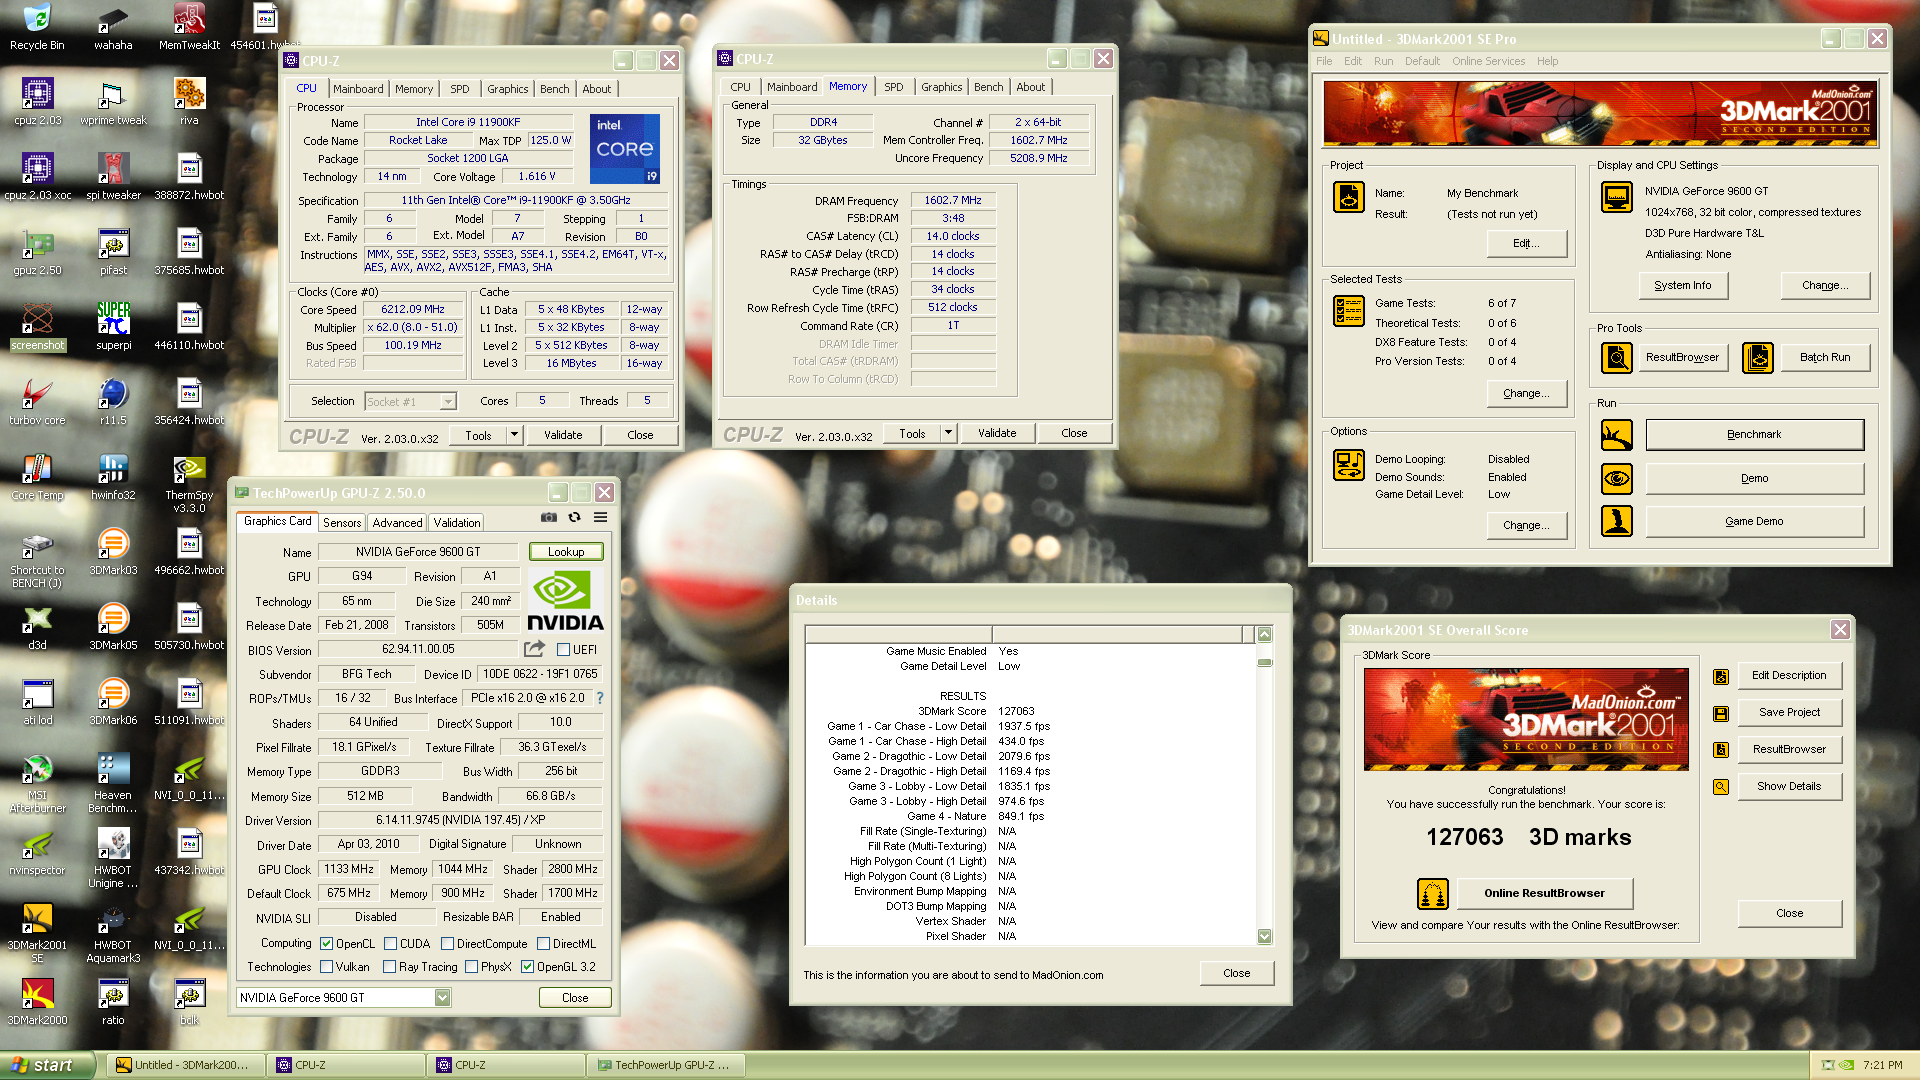1920x1080 pixels.
Task: Click the Details list scrollbar thumb
Action: tap(1264, 663)
